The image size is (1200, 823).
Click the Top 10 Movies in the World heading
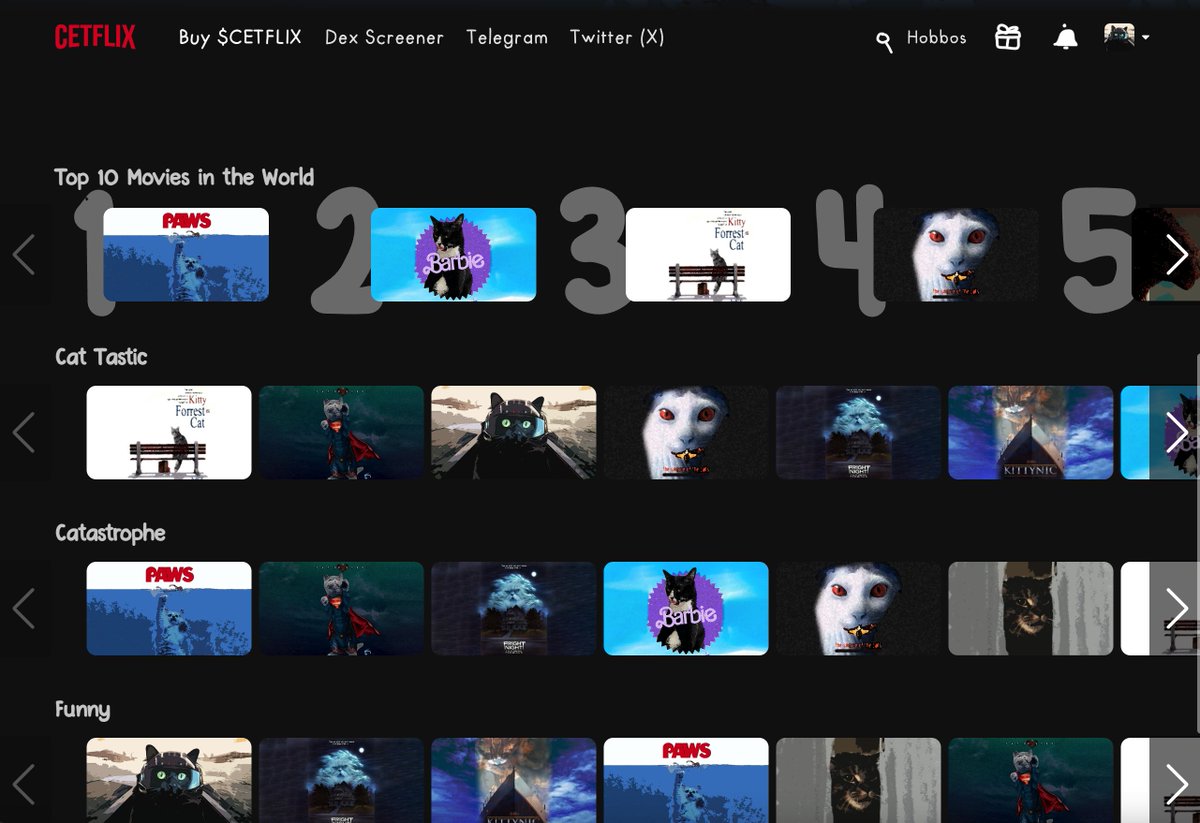pyautogui.click(x=184, y=178)
